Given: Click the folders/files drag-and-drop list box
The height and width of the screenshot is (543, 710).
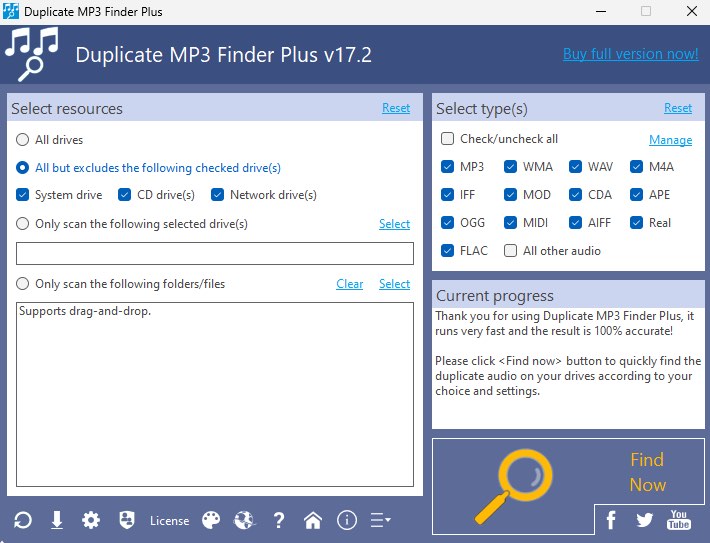Looking at the screenshot, I should (215, 394).
